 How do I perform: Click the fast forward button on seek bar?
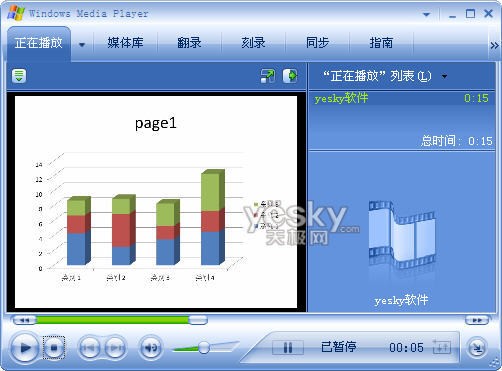477,320
